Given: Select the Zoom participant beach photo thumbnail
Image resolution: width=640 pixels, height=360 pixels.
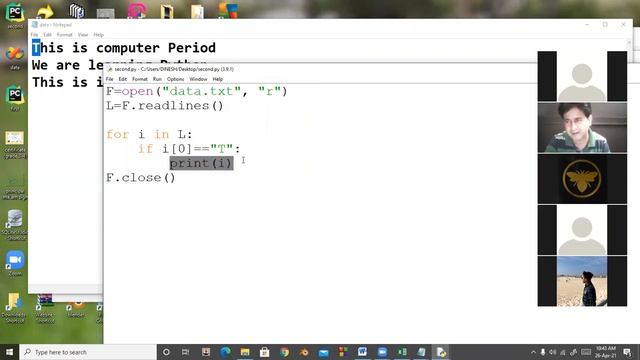Looking at the screenshot, I should [x=582, y=281].
